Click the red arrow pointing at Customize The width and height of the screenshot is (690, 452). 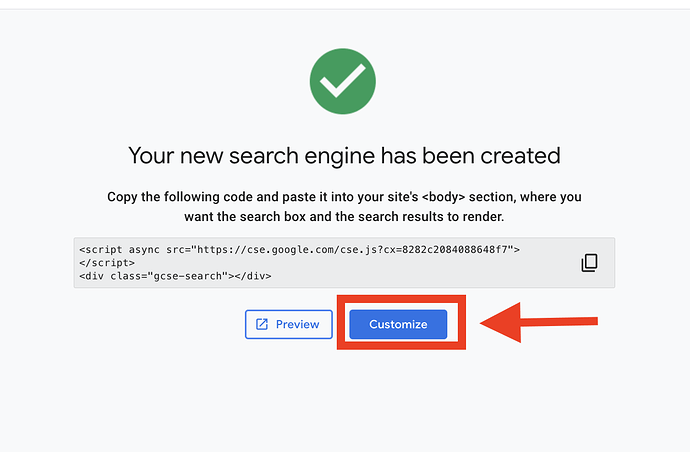click(x=539, y=322)
